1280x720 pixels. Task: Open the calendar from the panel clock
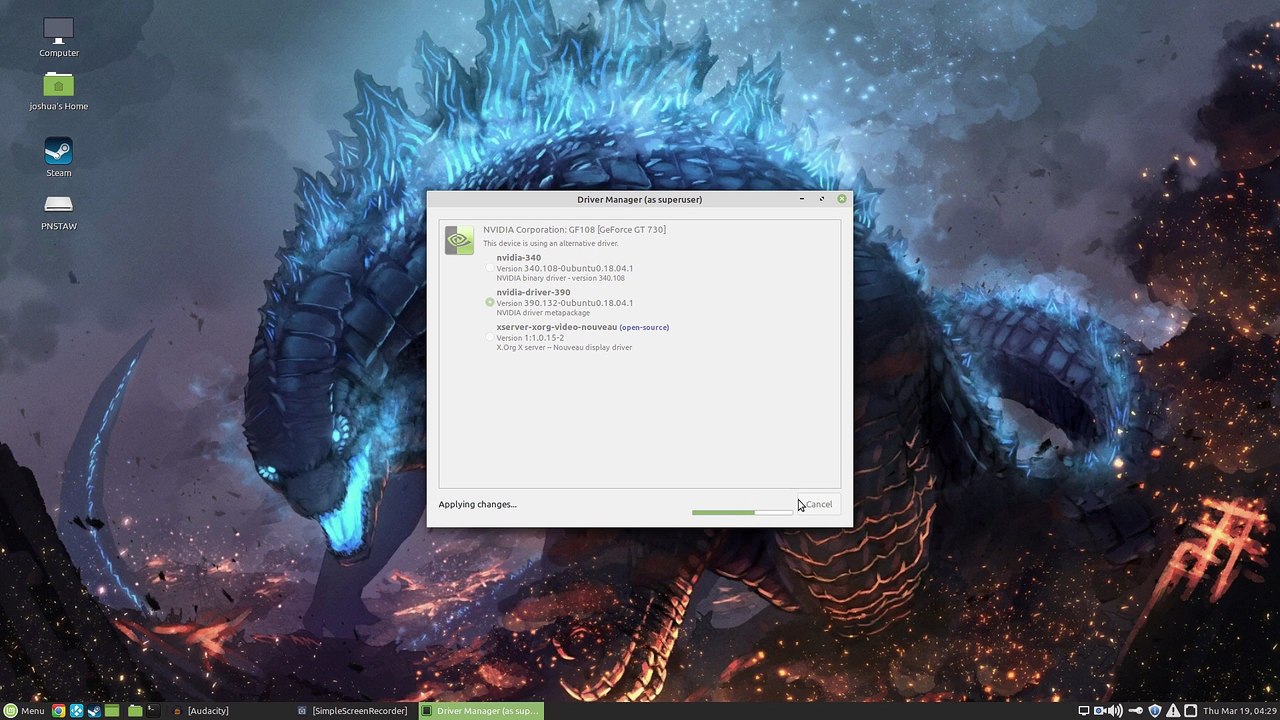click(x=1238, y=711)
